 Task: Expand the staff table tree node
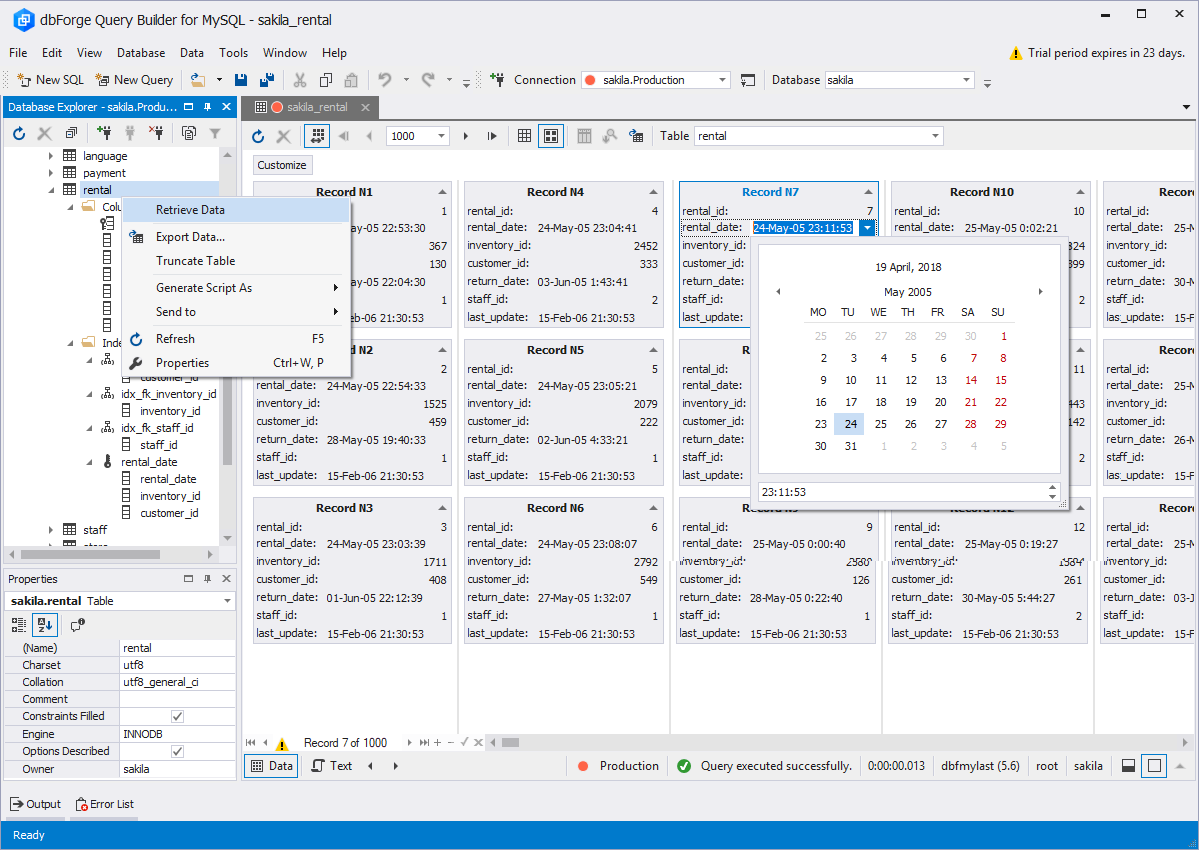[52, 530]
